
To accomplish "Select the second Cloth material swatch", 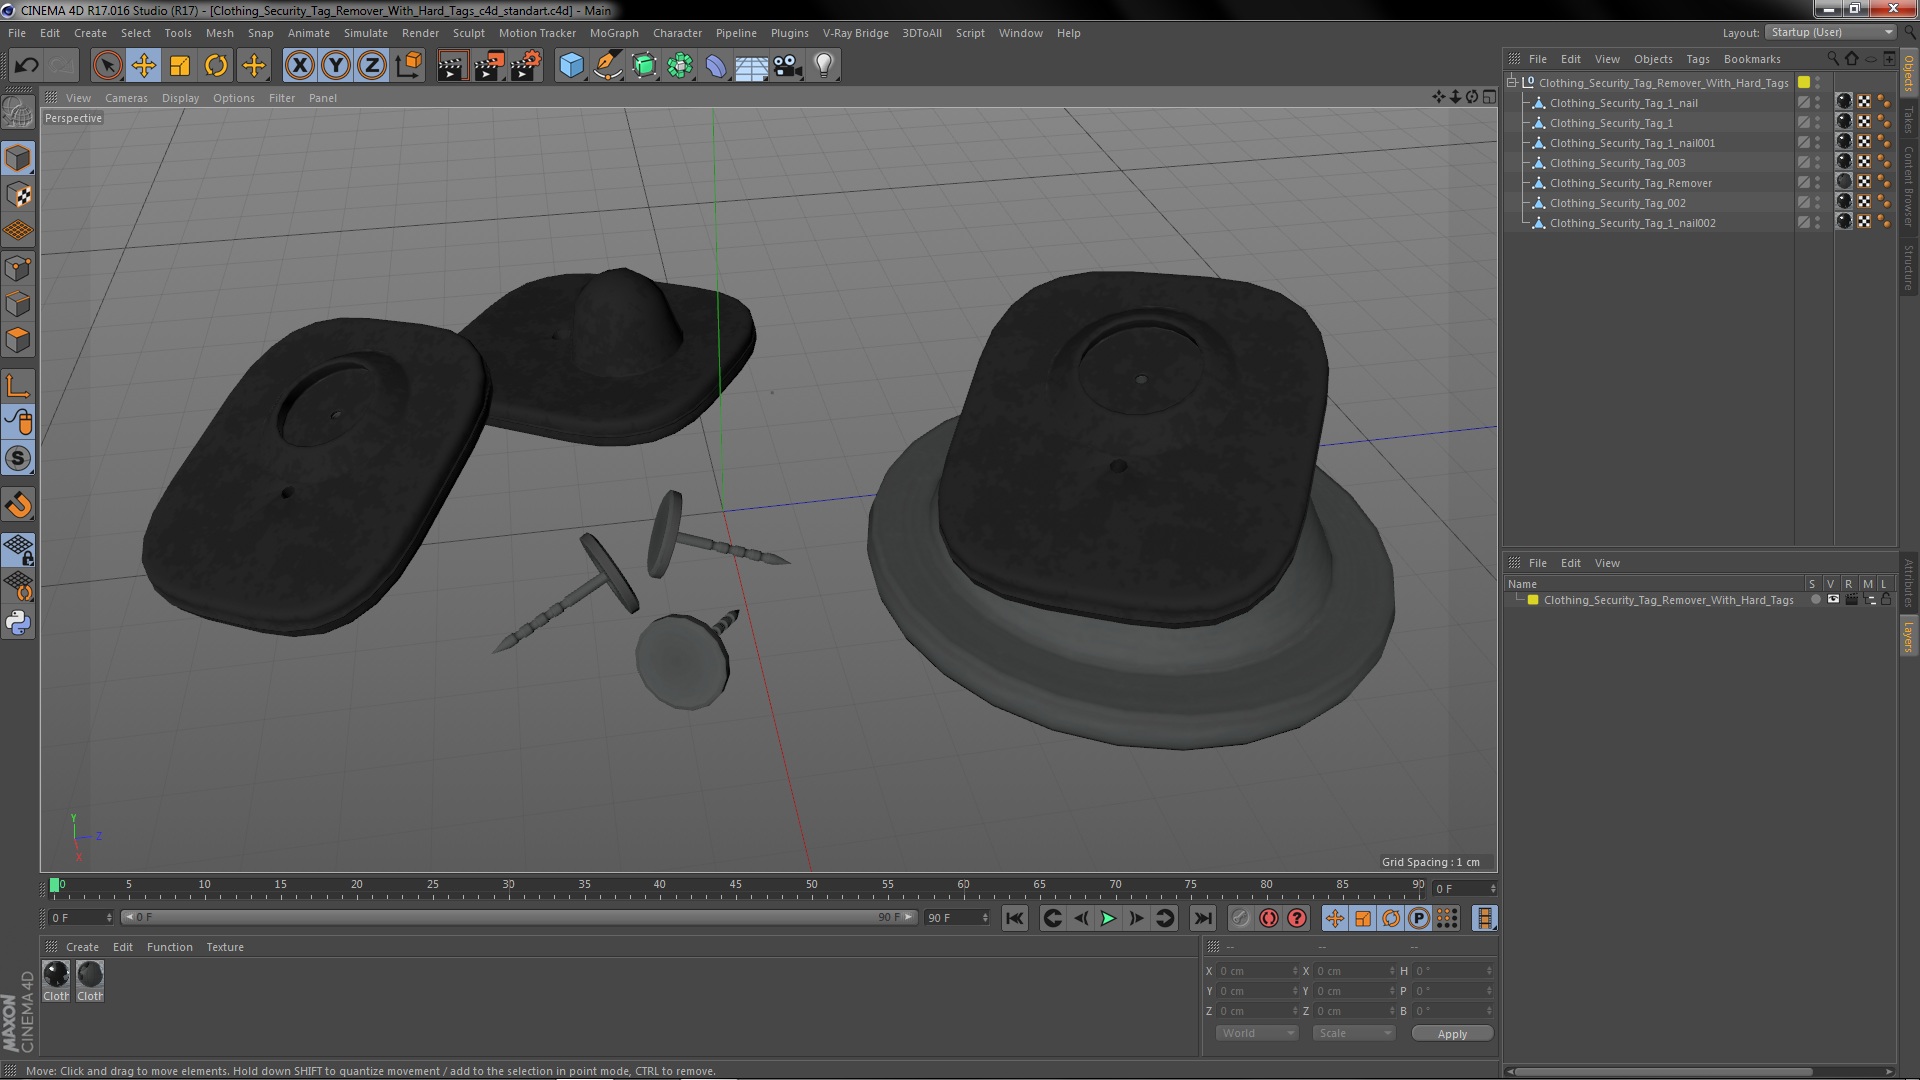I will 90,980.
